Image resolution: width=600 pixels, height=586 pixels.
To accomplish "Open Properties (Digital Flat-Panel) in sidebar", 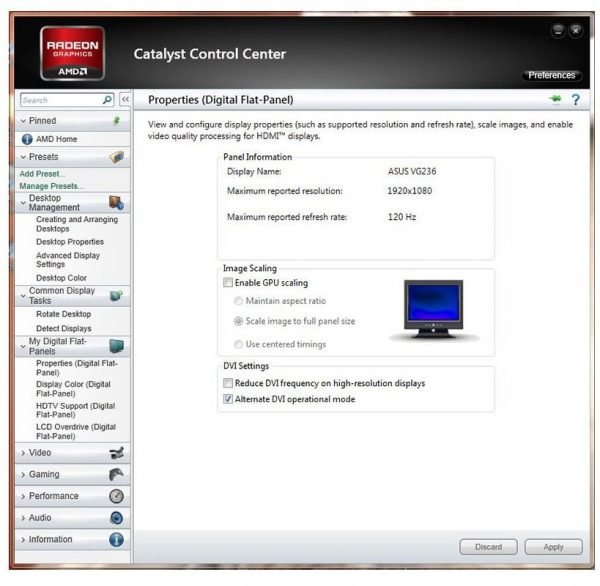I will (77, 368).
